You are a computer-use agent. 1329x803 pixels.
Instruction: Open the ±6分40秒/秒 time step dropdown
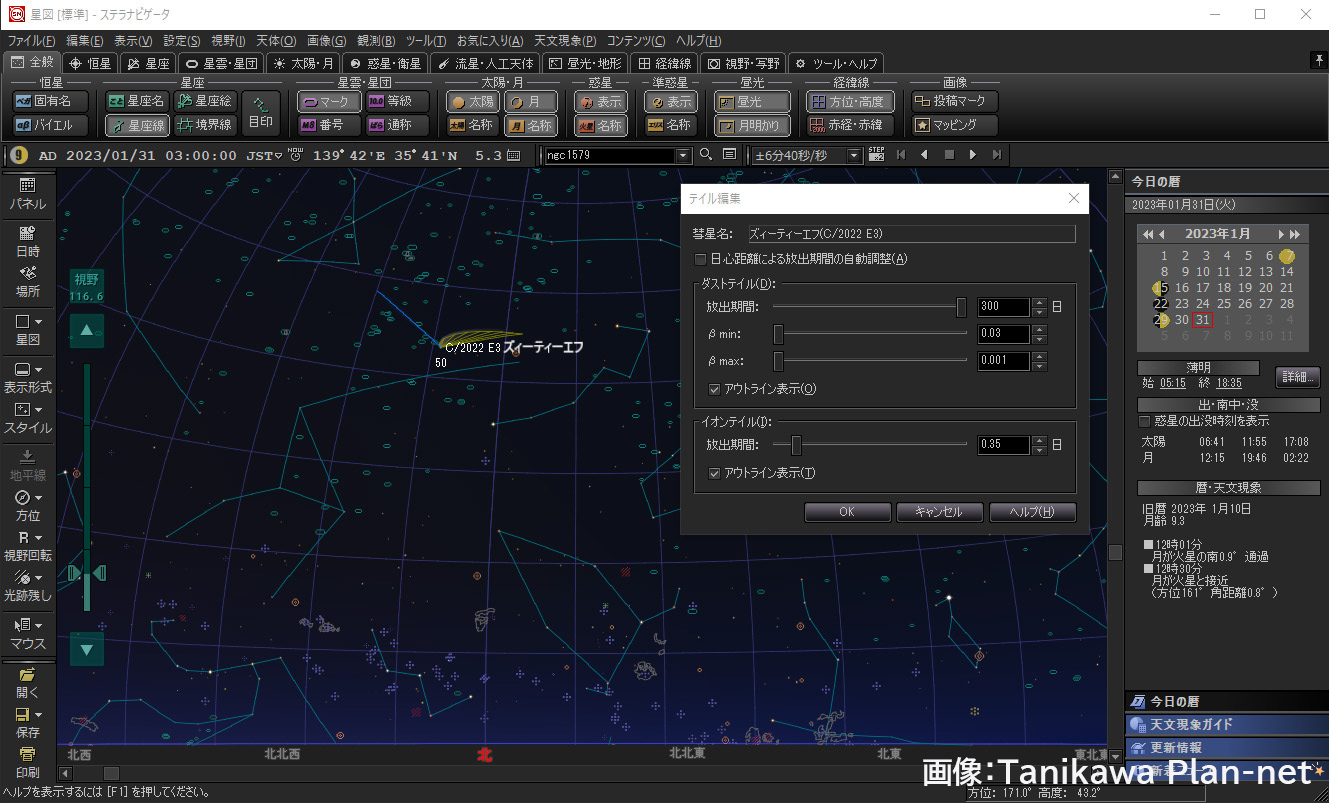pyautogui.click(x=854, y=155)
